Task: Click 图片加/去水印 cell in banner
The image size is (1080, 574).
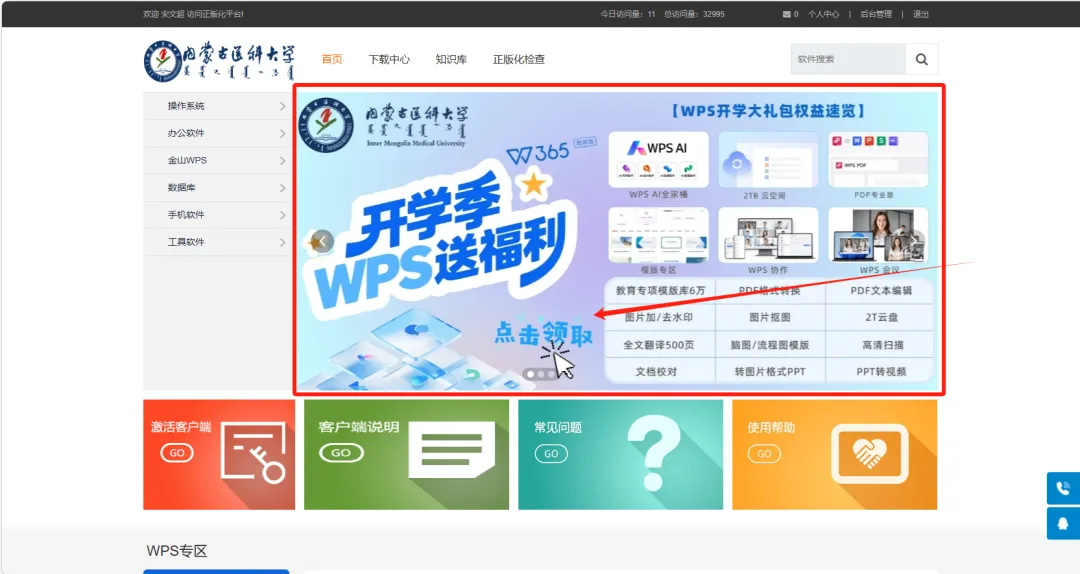Action: [x=659, y=318]
